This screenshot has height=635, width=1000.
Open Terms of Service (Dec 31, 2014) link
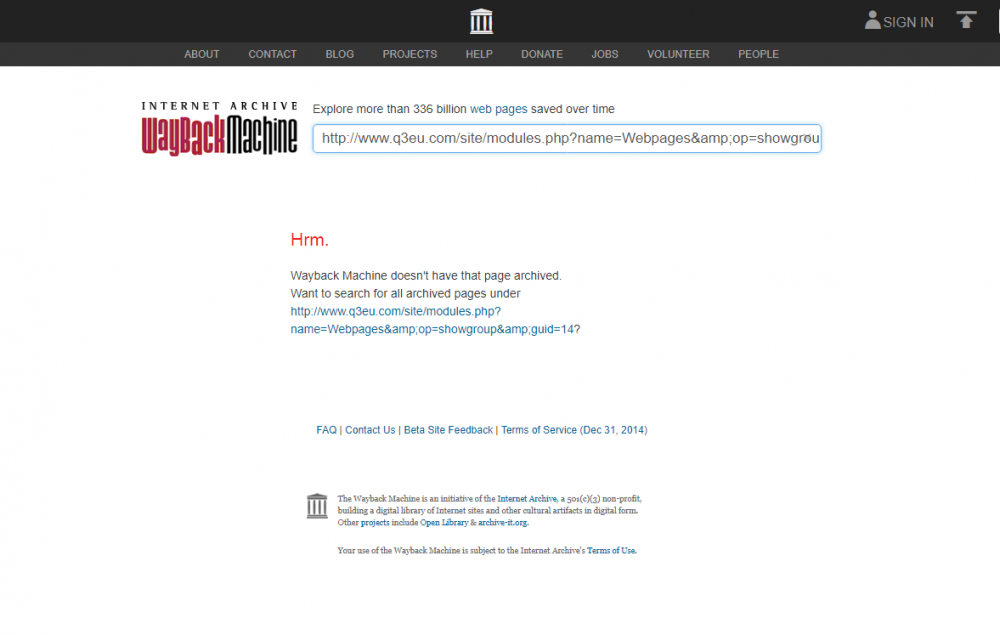(574, 430)
